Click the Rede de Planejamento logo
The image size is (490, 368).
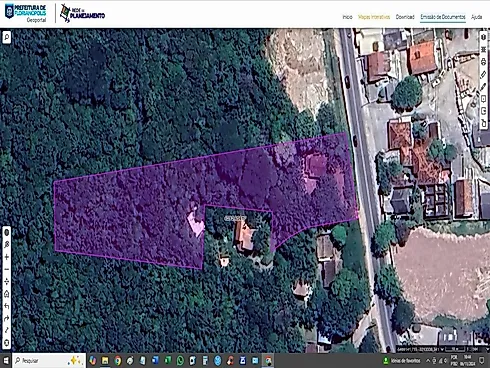pyautogui.click(x=82, y=14)
